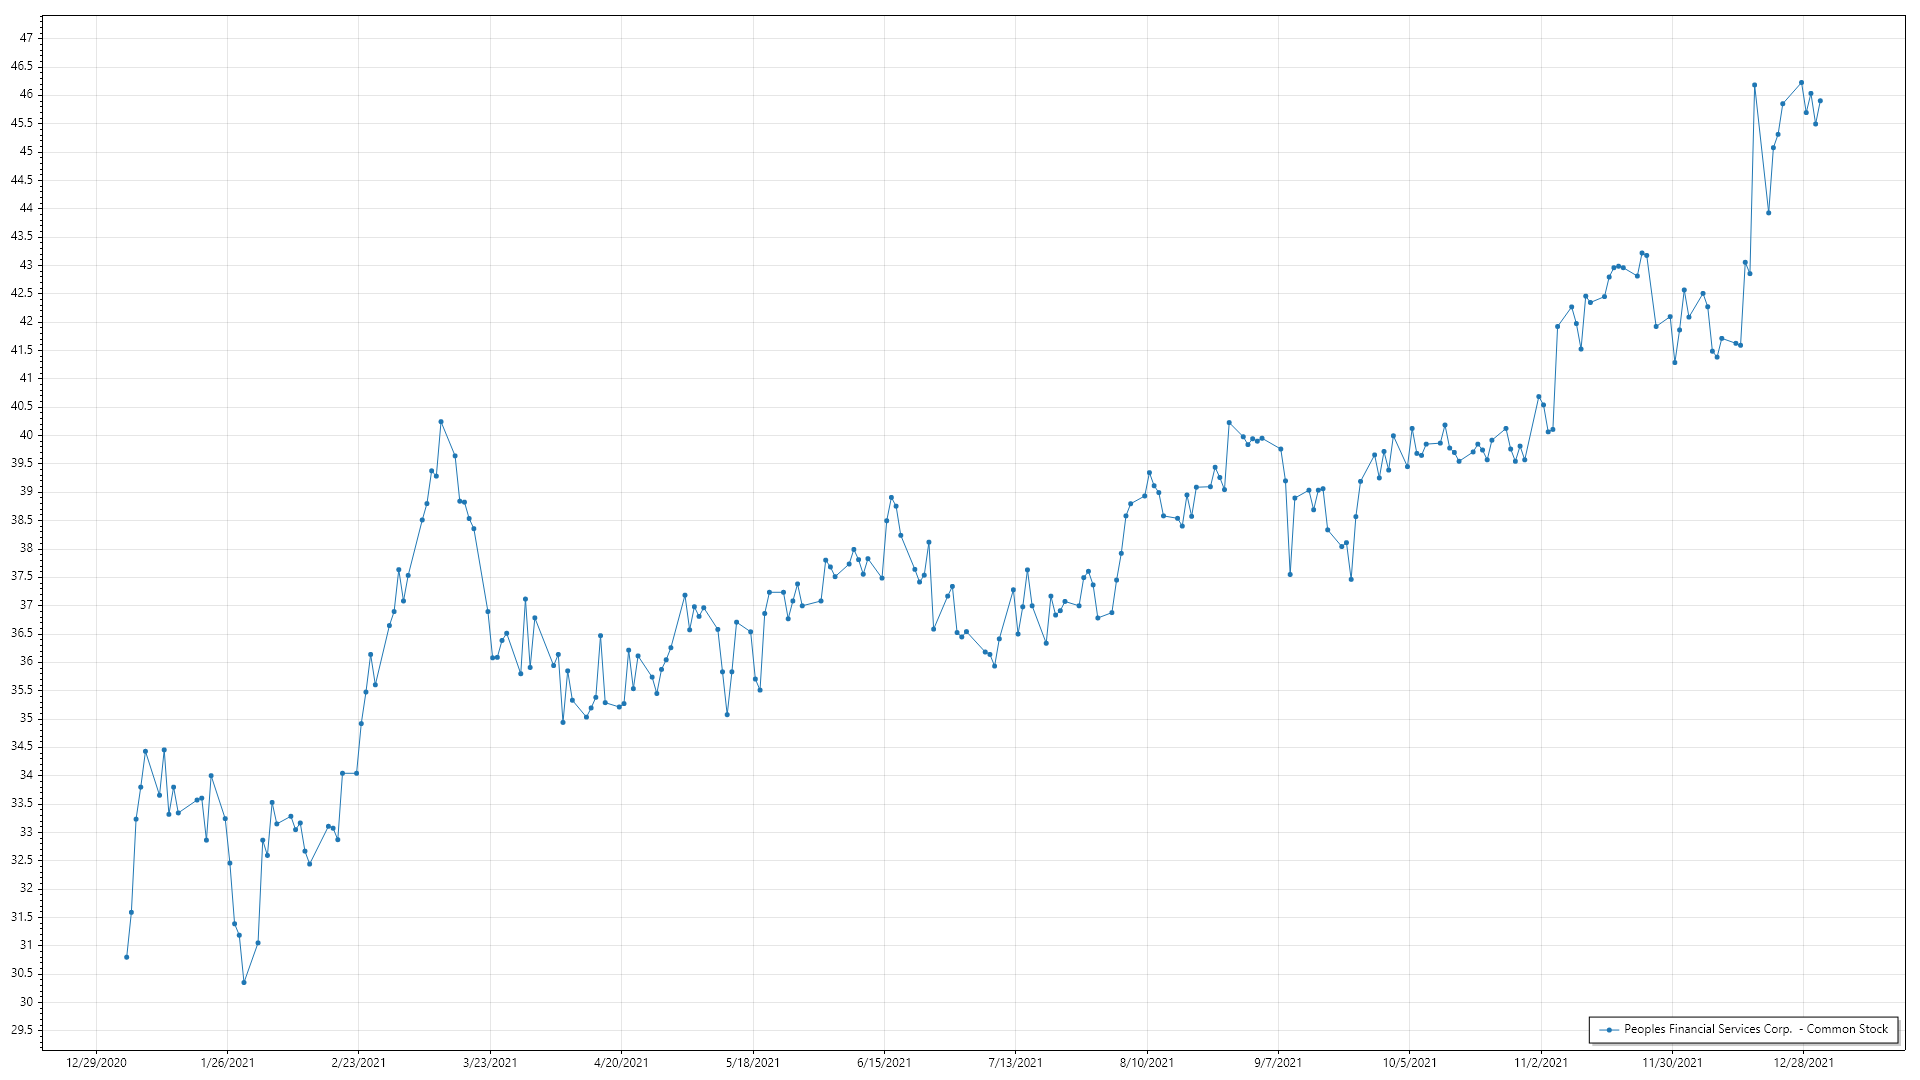Screen dimensions: 1920x1080
Task: Click the lowest data point near 30.35
Action: [244, 982]
